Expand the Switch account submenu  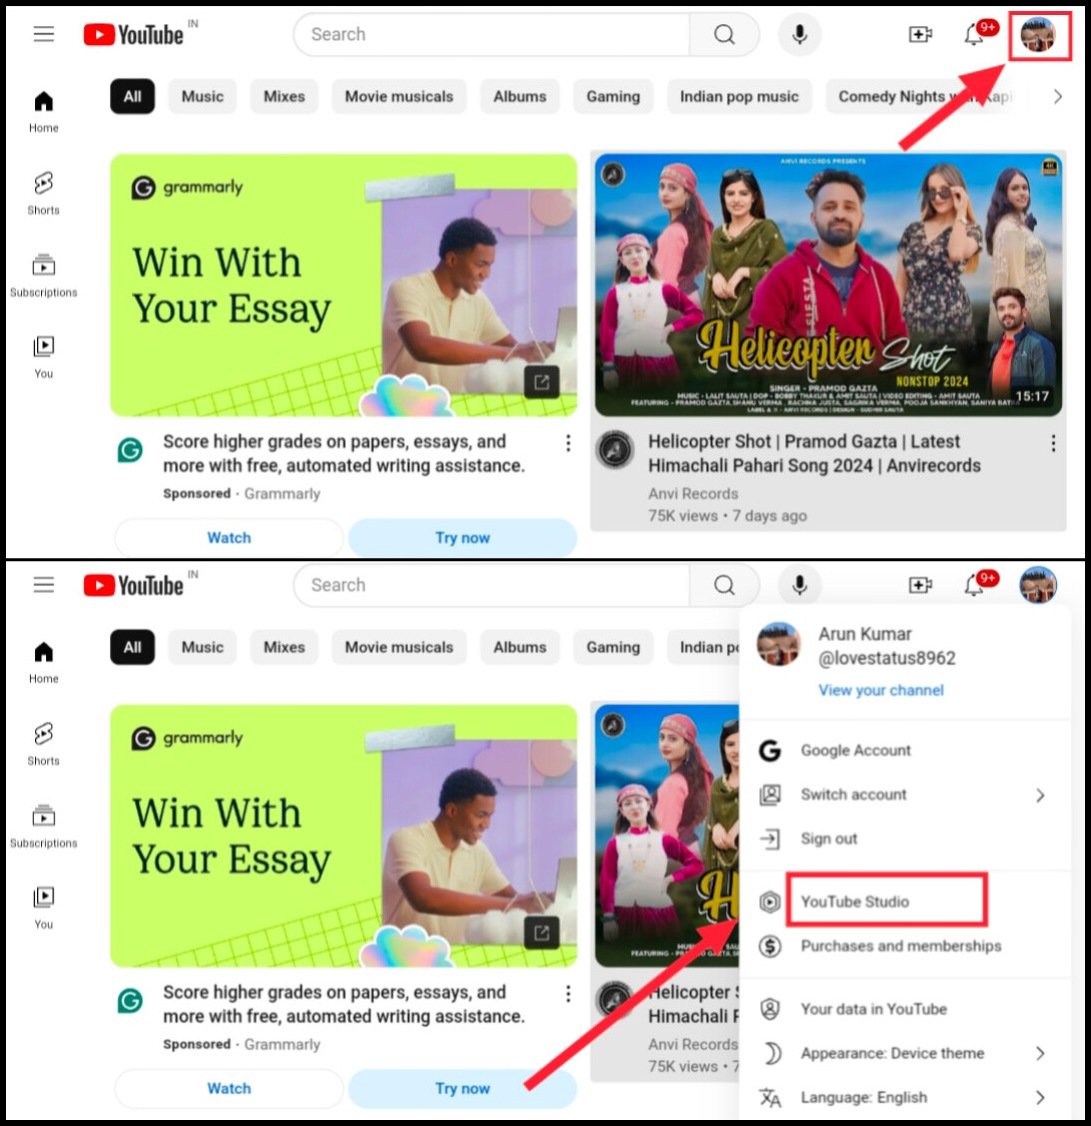click(1040, 795)
